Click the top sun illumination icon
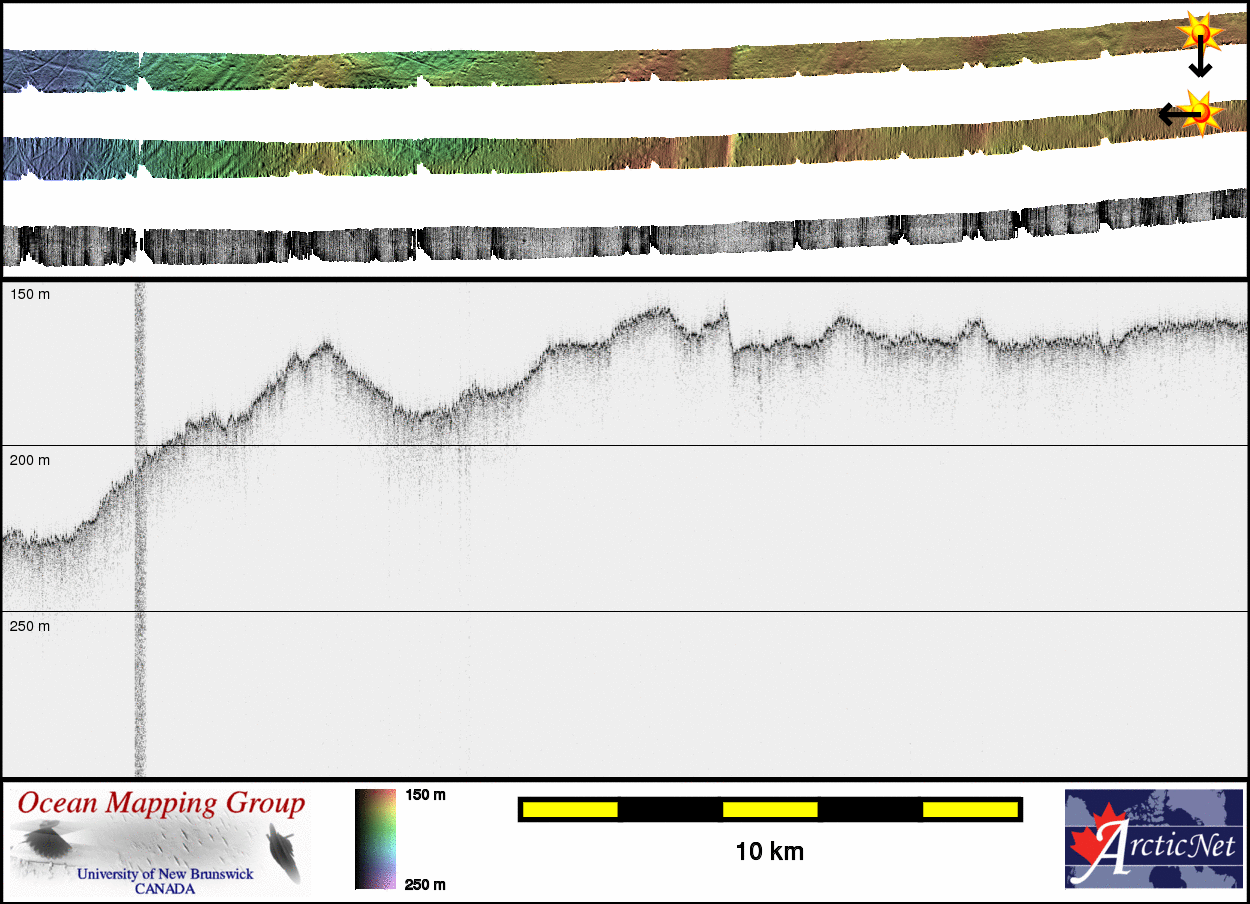 click(1199, 33)
